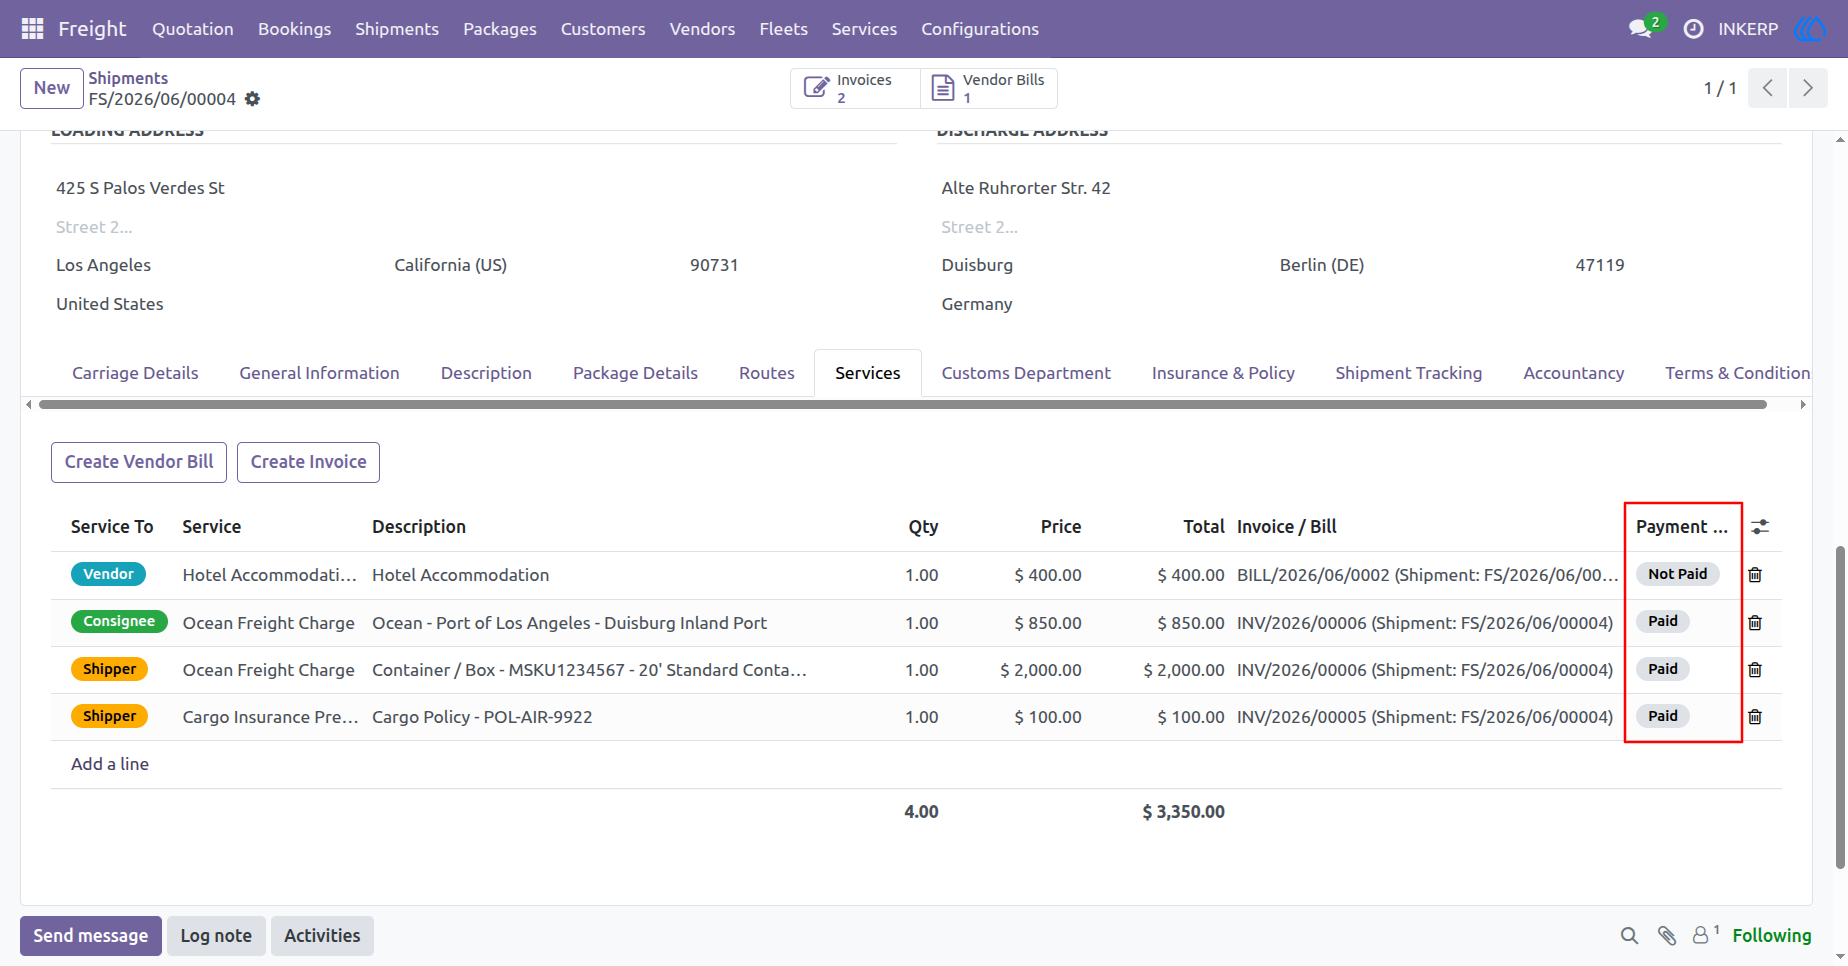Open the activities clock icon

1693,29
